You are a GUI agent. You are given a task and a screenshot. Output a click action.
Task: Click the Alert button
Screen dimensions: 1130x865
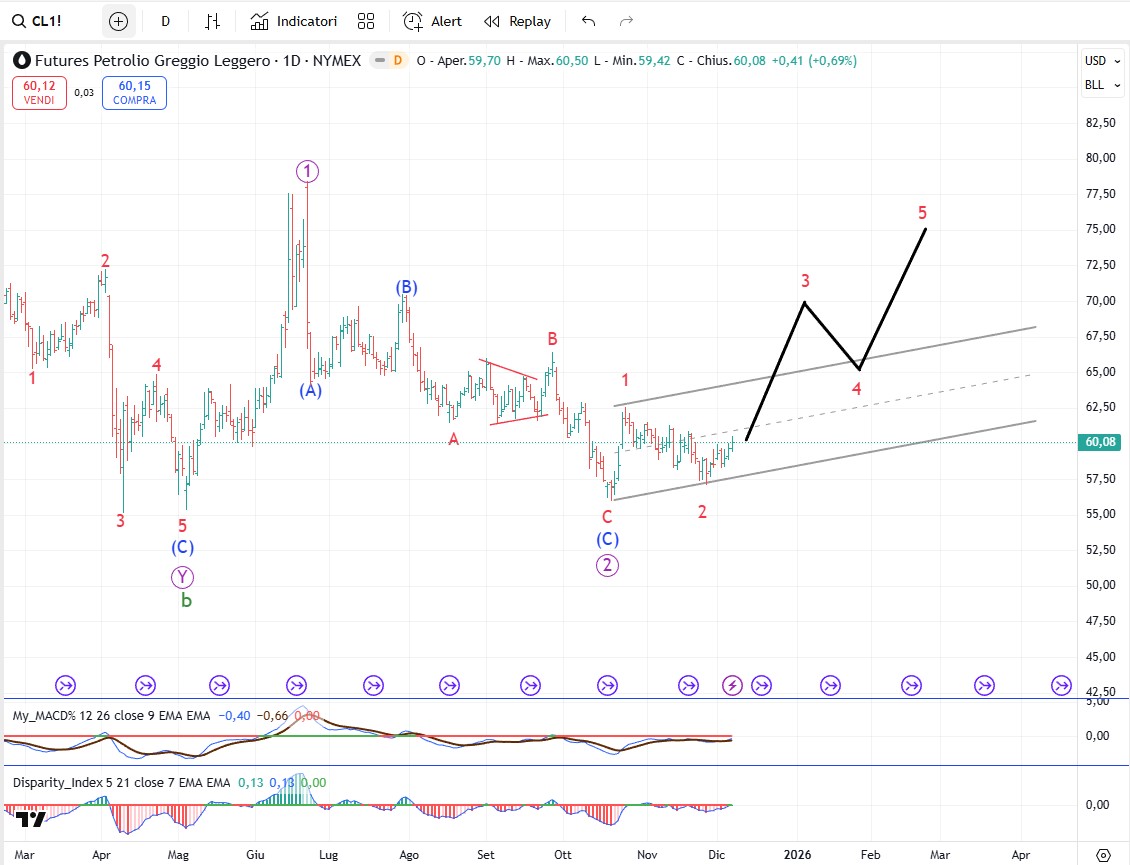click(433, 21)
